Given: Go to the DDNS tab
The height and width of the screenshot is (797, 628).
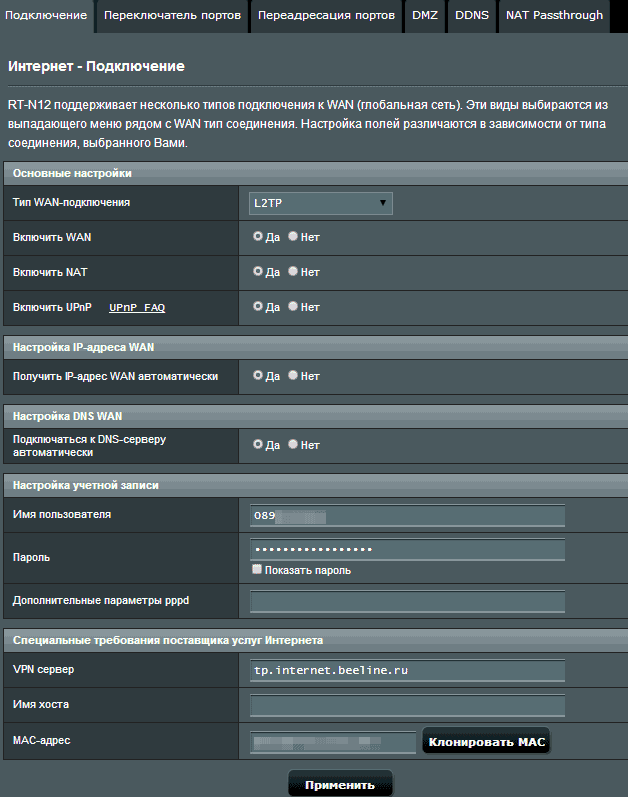Looking at the screenshot, I should (472, 16).
